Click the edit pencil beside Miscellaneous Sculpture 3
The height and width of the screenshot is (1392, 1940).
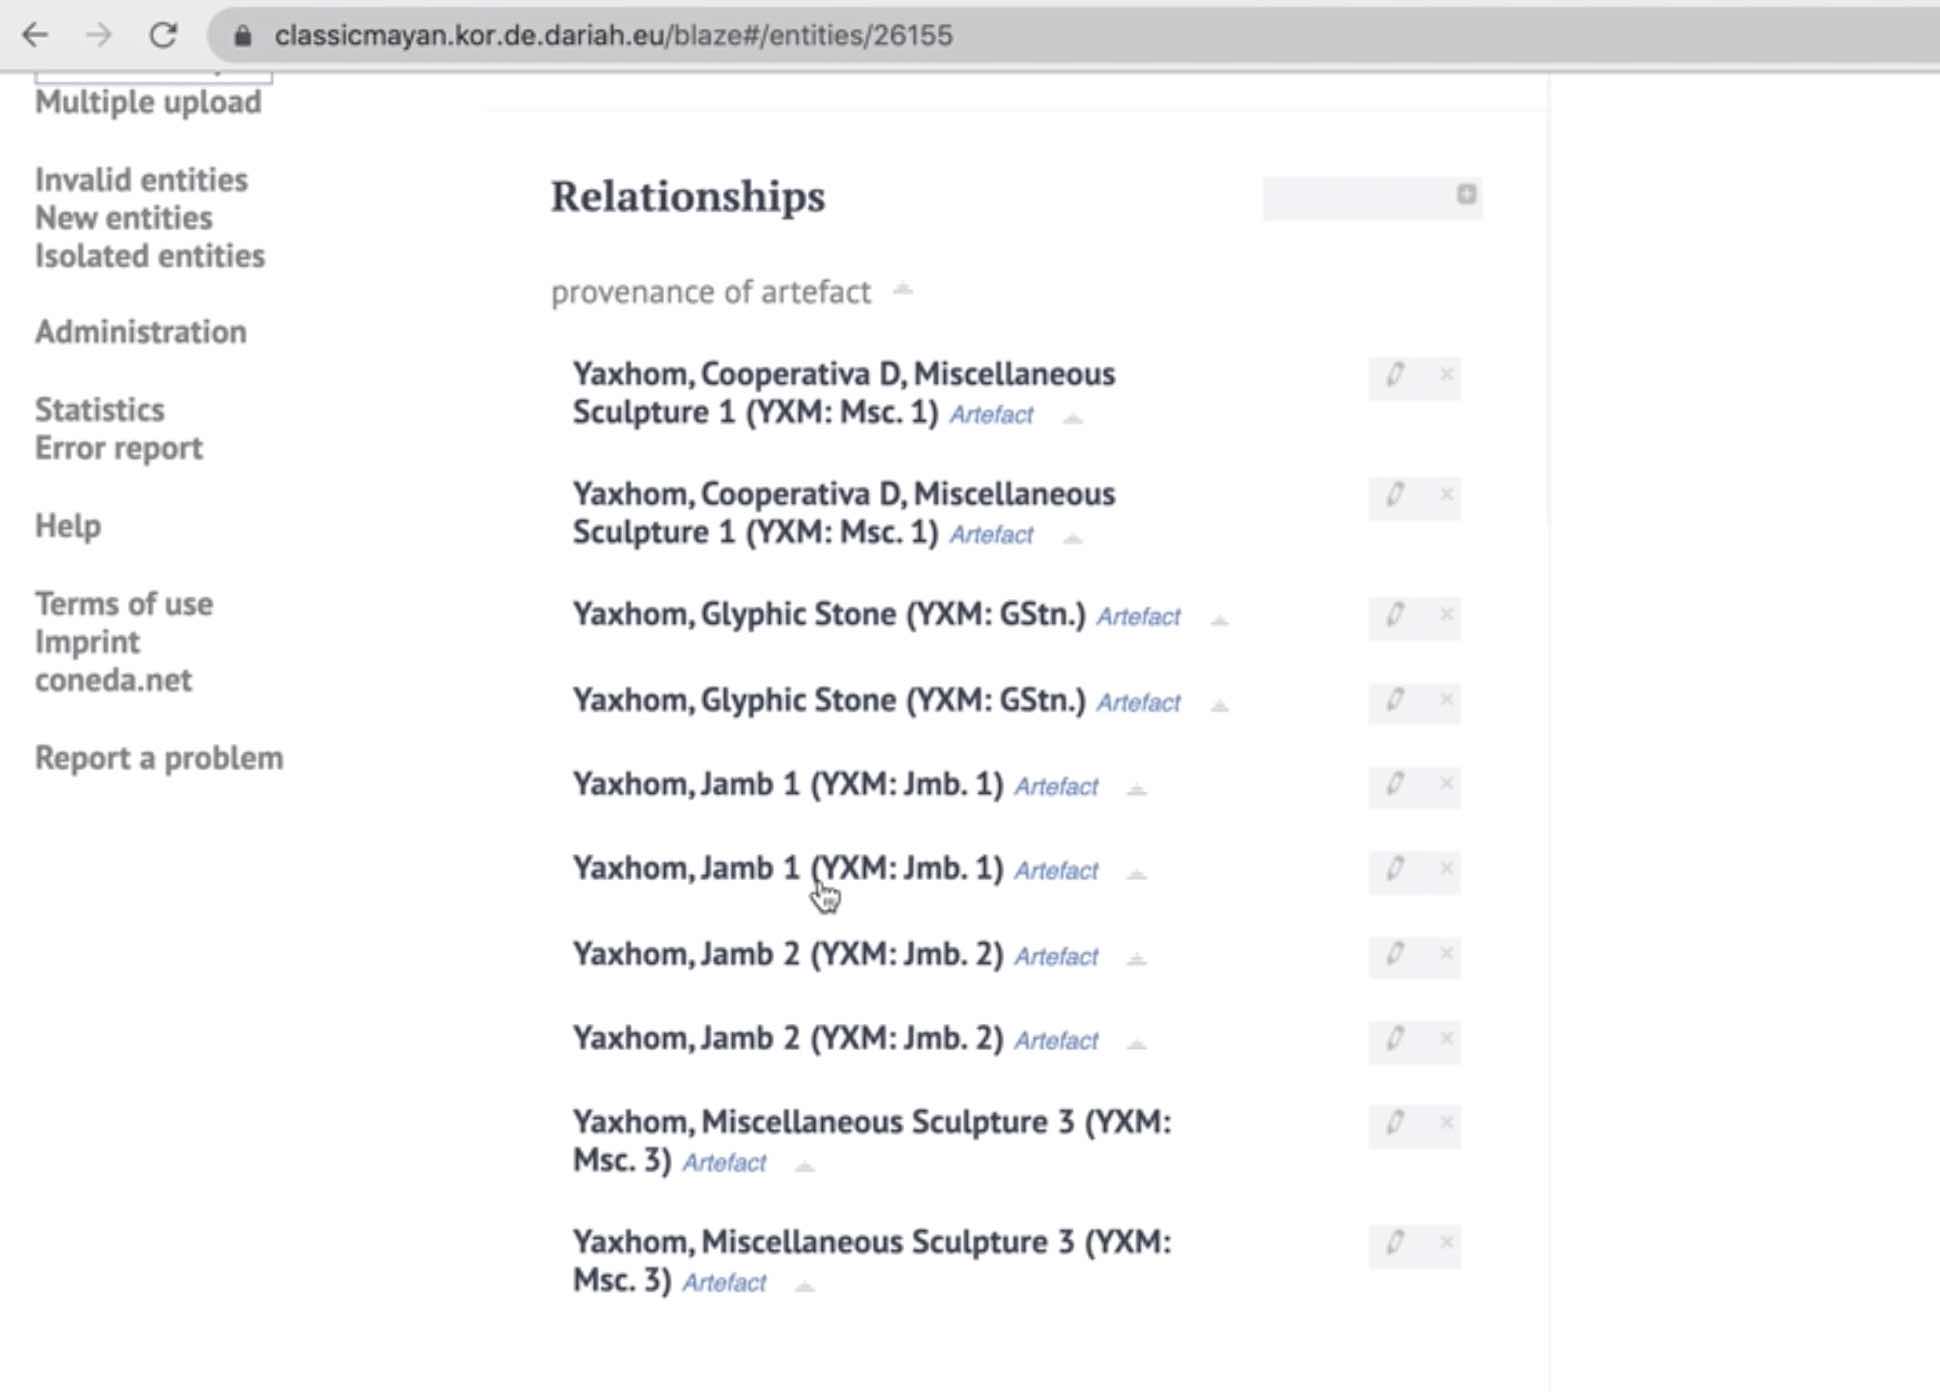coord(1397,1124)
